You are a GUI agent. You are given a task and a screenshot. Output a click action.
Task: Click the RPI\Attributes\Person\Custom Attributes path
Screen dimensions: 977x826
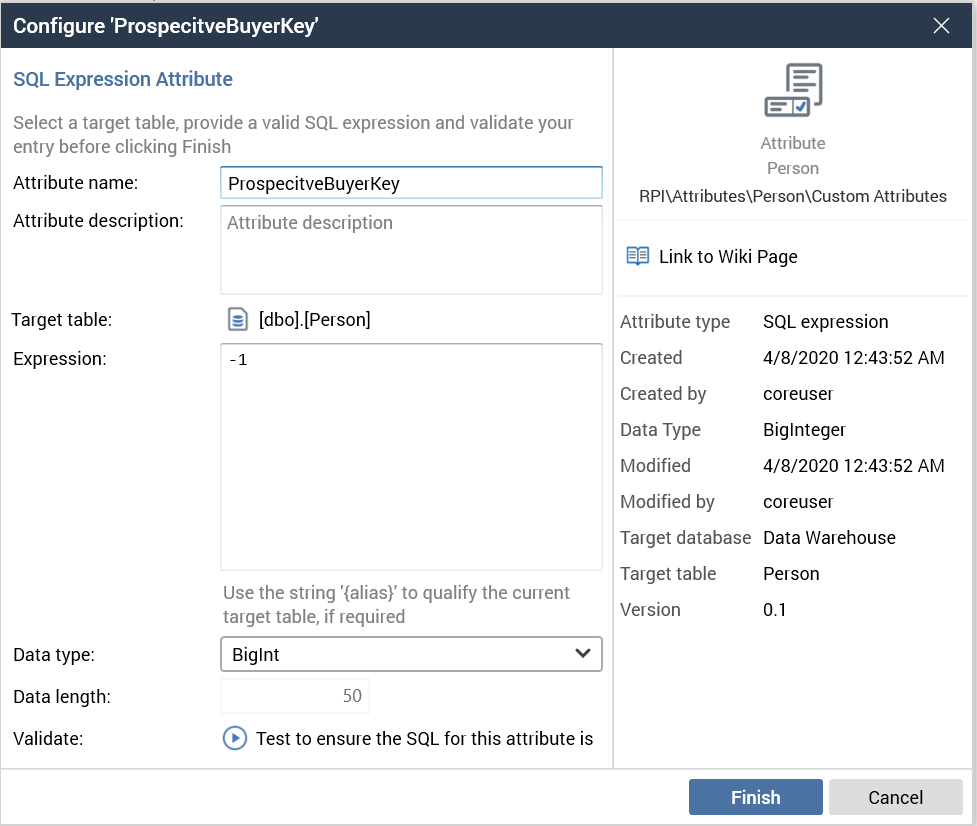(793, 196)
